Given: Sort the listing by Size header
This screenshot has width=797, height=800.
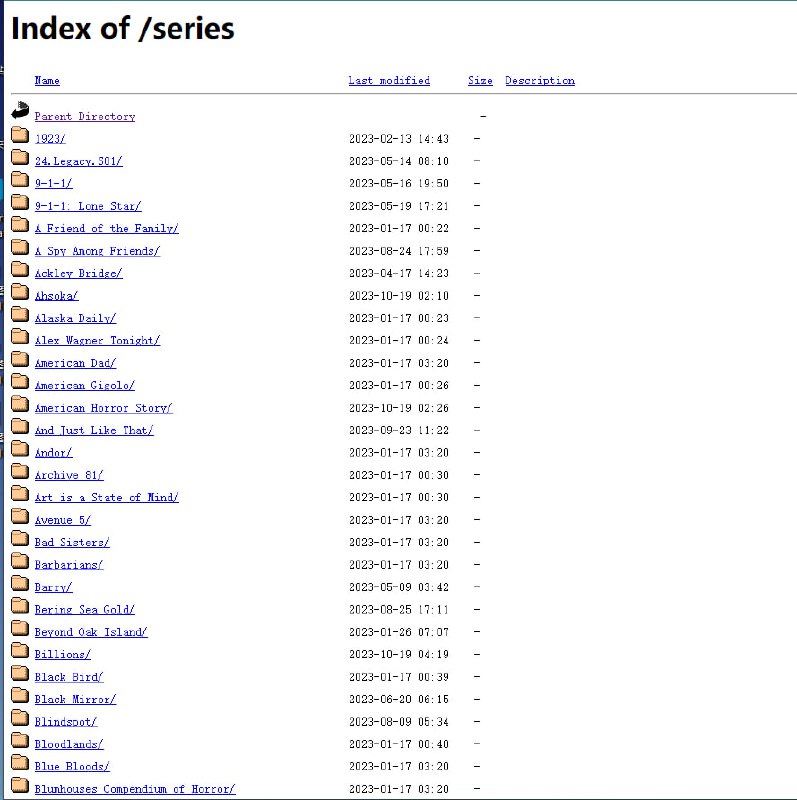Looking at the screenshot, I should coord(480,81).
